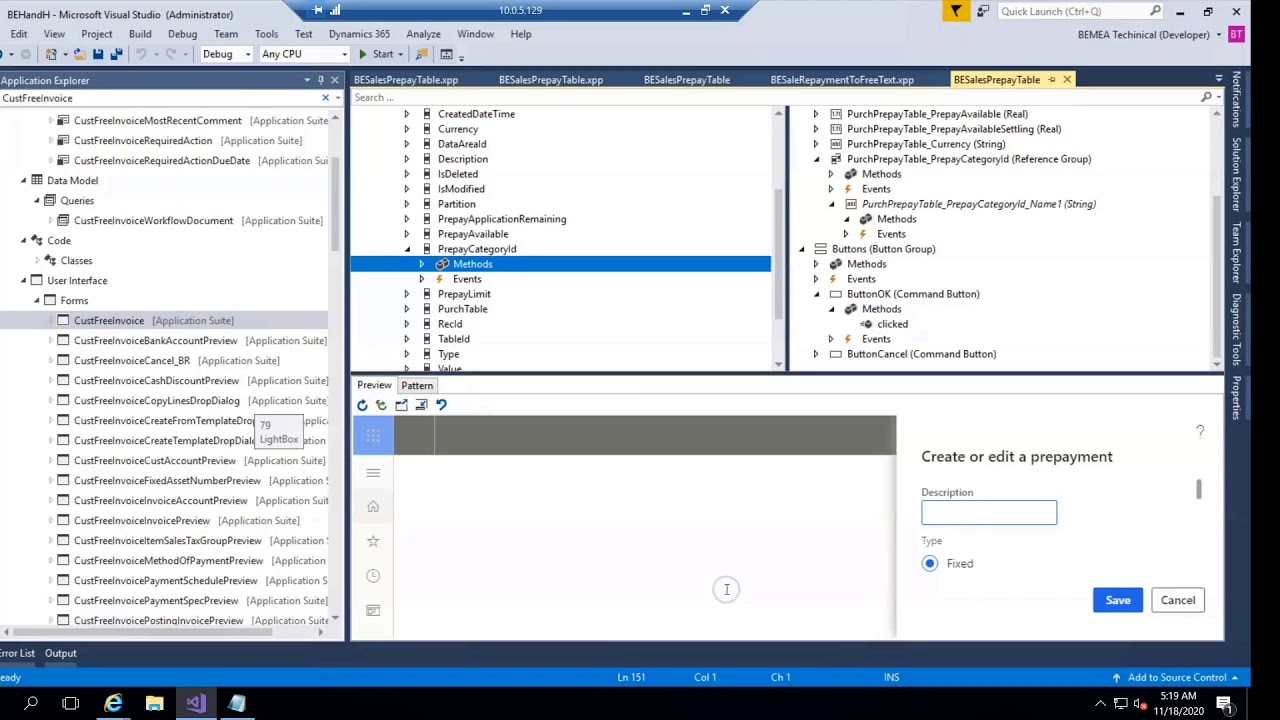
Task: Open the Error List panel tab
Action: (x=17, y=653)
